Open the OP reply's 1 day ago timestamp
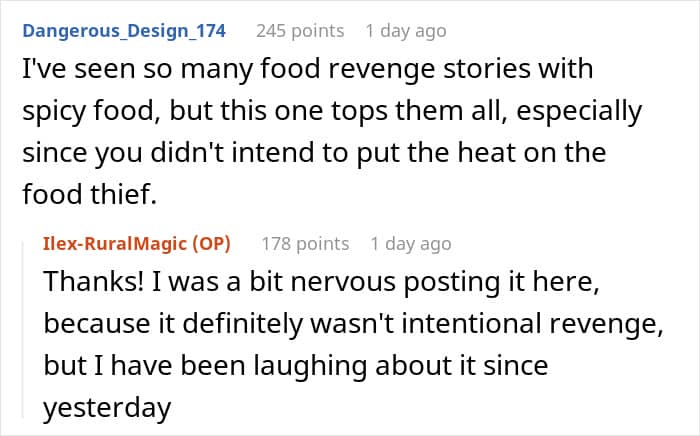This screenshot has height=436, width=700. coord(411,244)
